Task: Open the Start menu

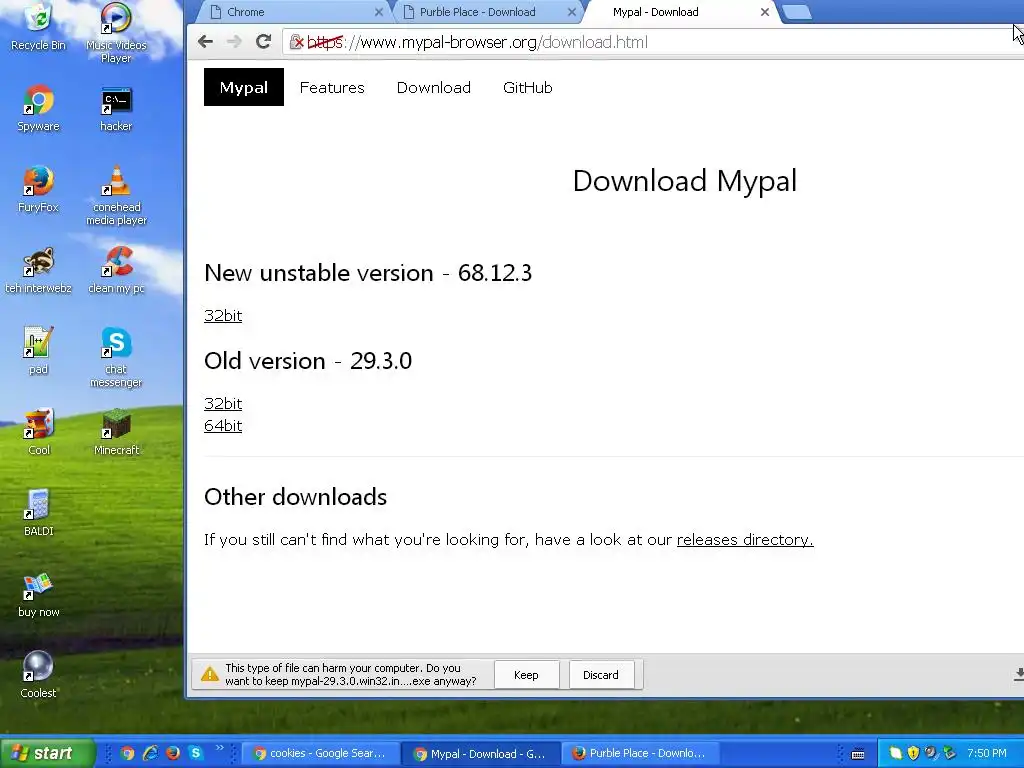Action: tap(47, 753)
